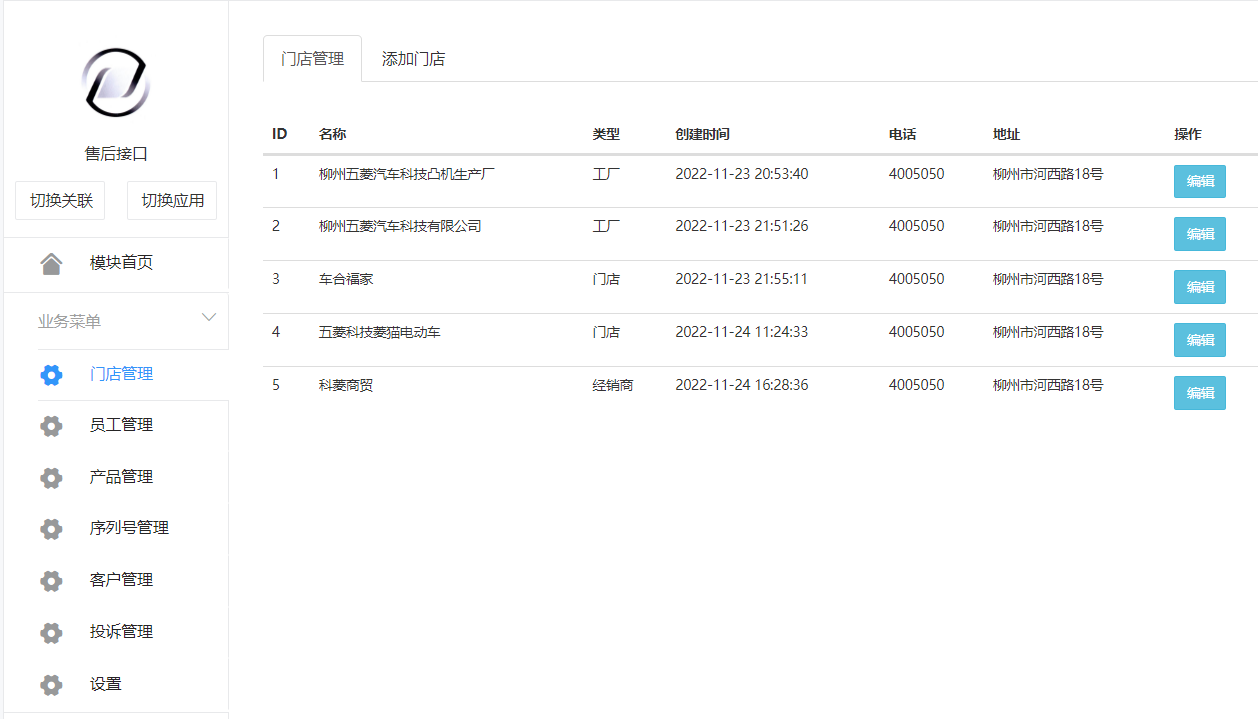Click the ID column header
This screenshot has height=719, width=1258.
[x=280, y=134]
